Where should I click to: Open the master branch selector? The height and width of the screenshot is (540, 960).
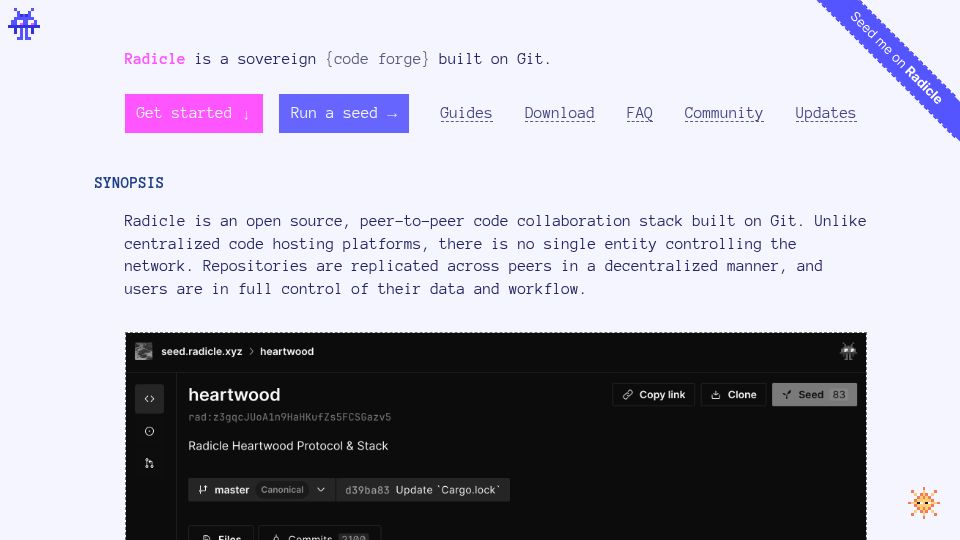point(262,490)
